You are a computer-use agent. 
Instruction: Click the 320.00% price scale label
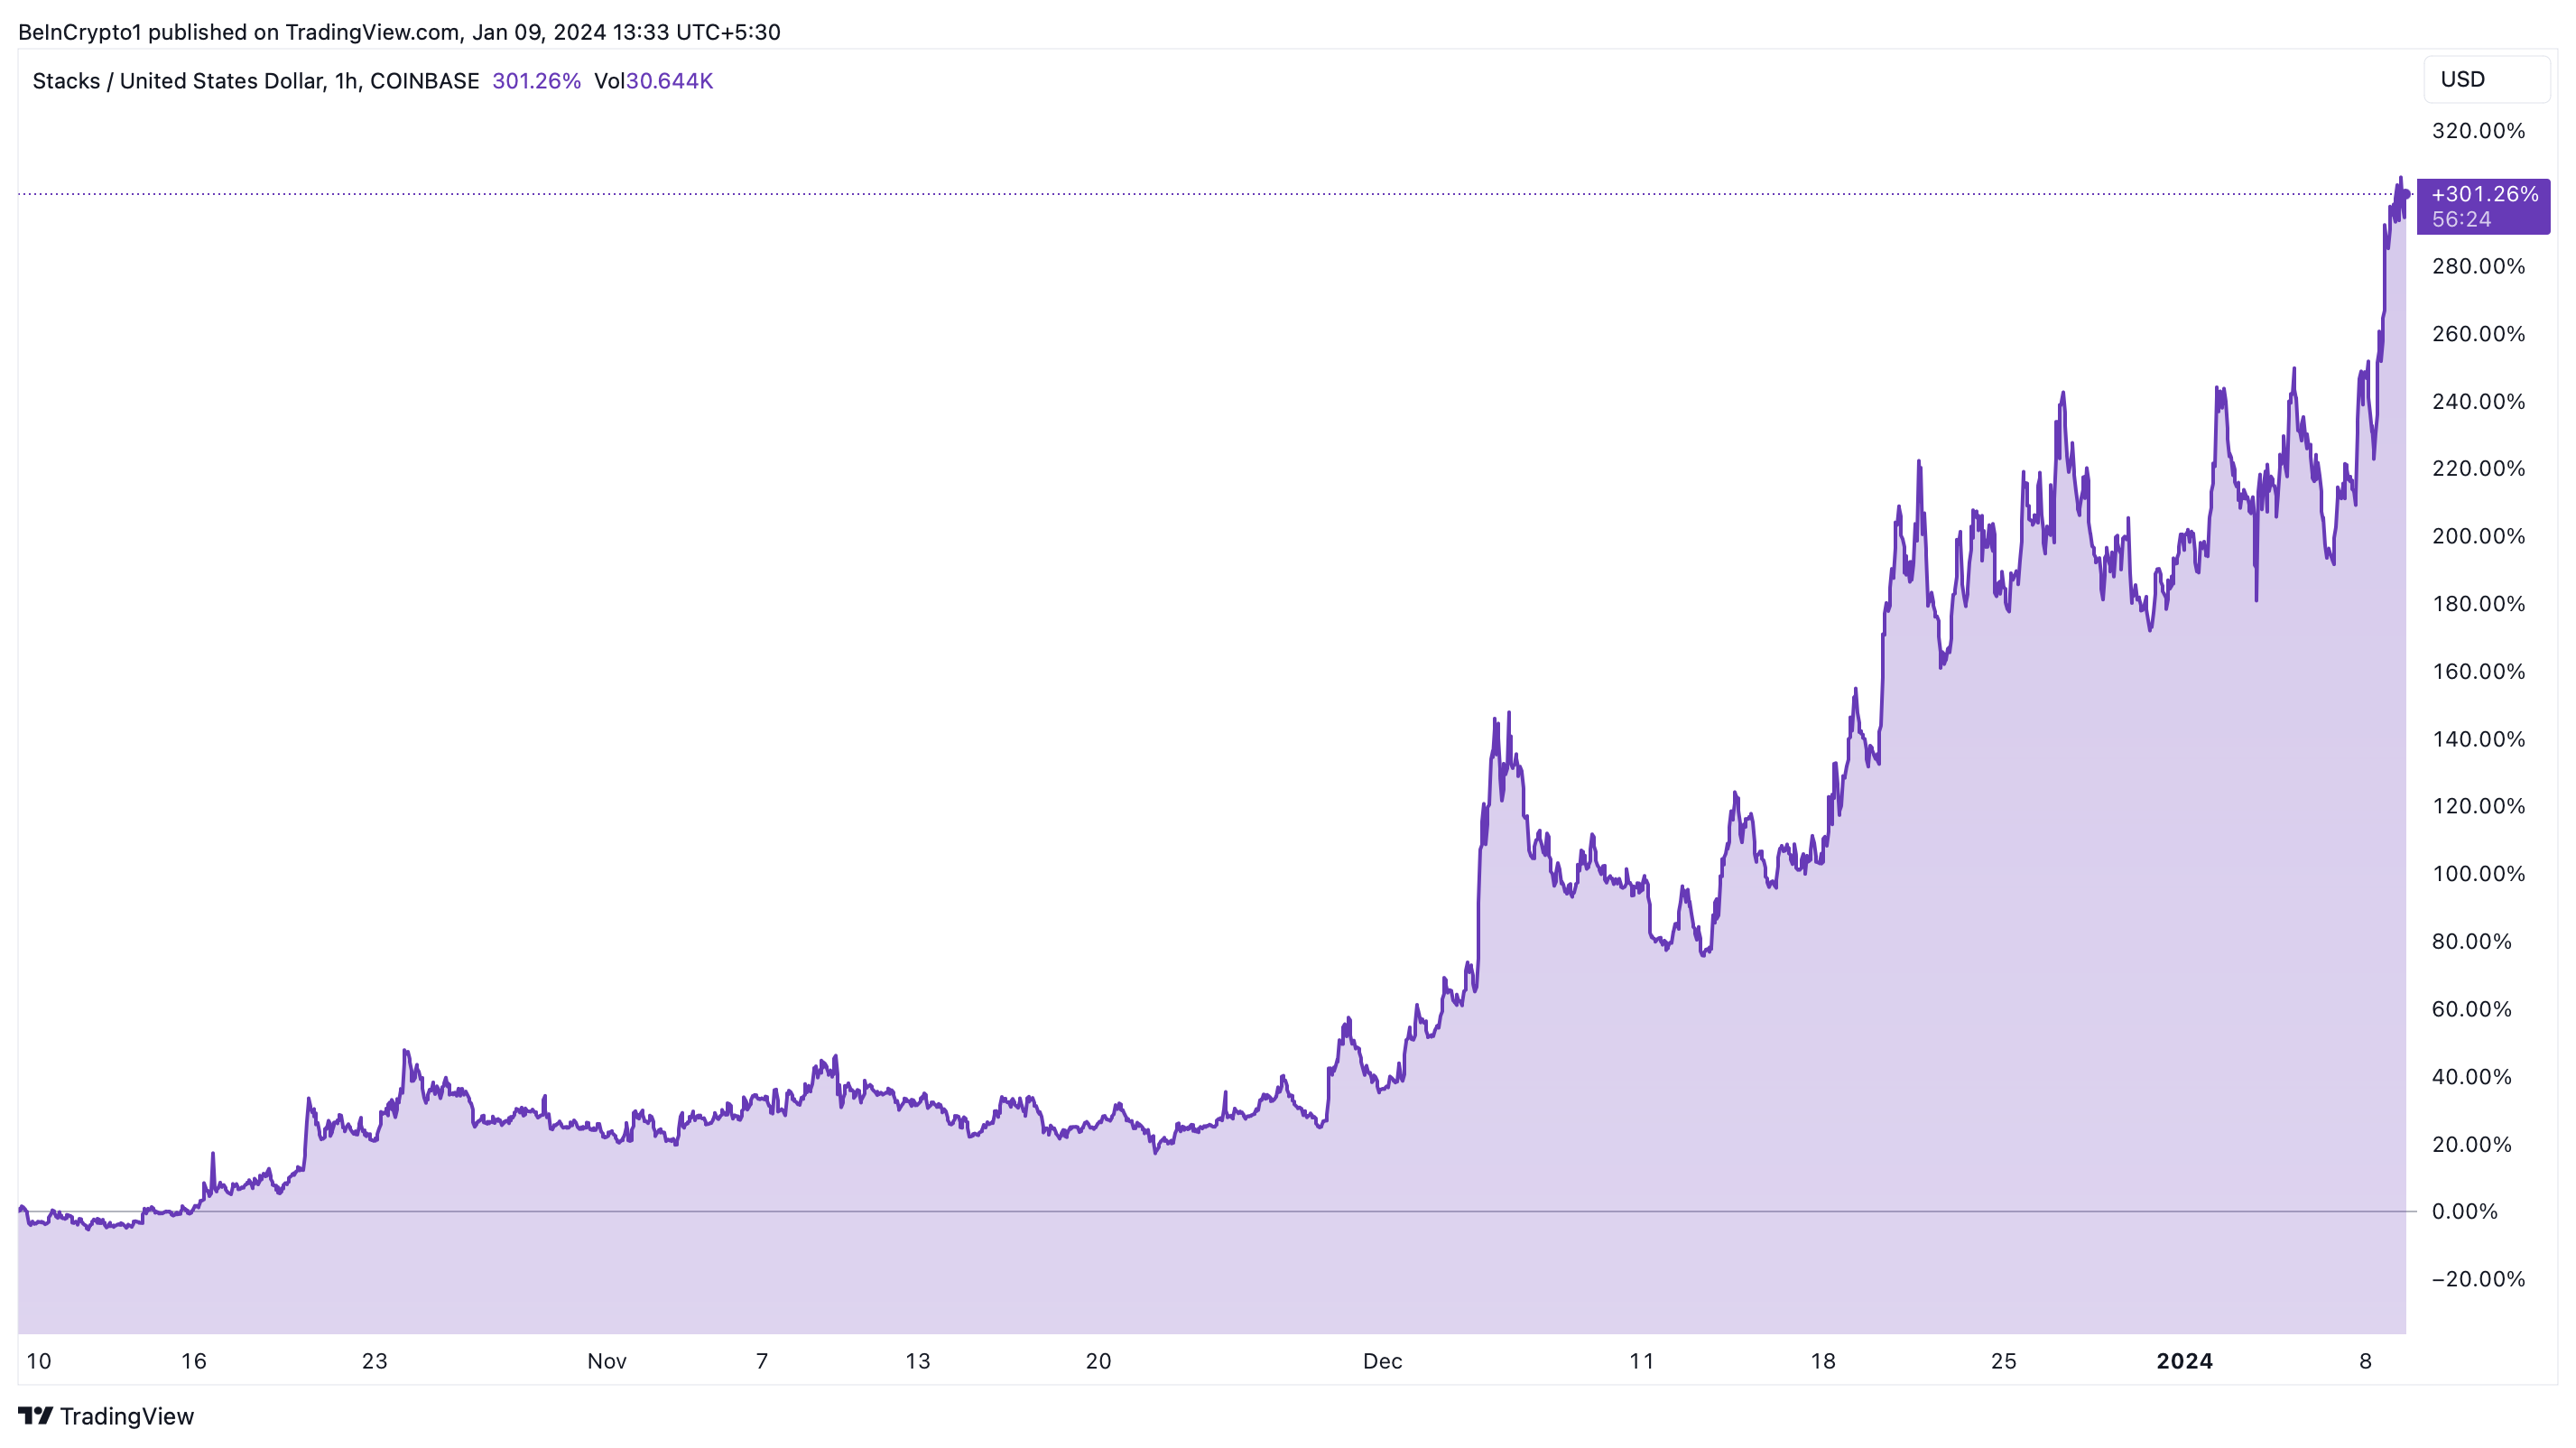point(2478,131)
